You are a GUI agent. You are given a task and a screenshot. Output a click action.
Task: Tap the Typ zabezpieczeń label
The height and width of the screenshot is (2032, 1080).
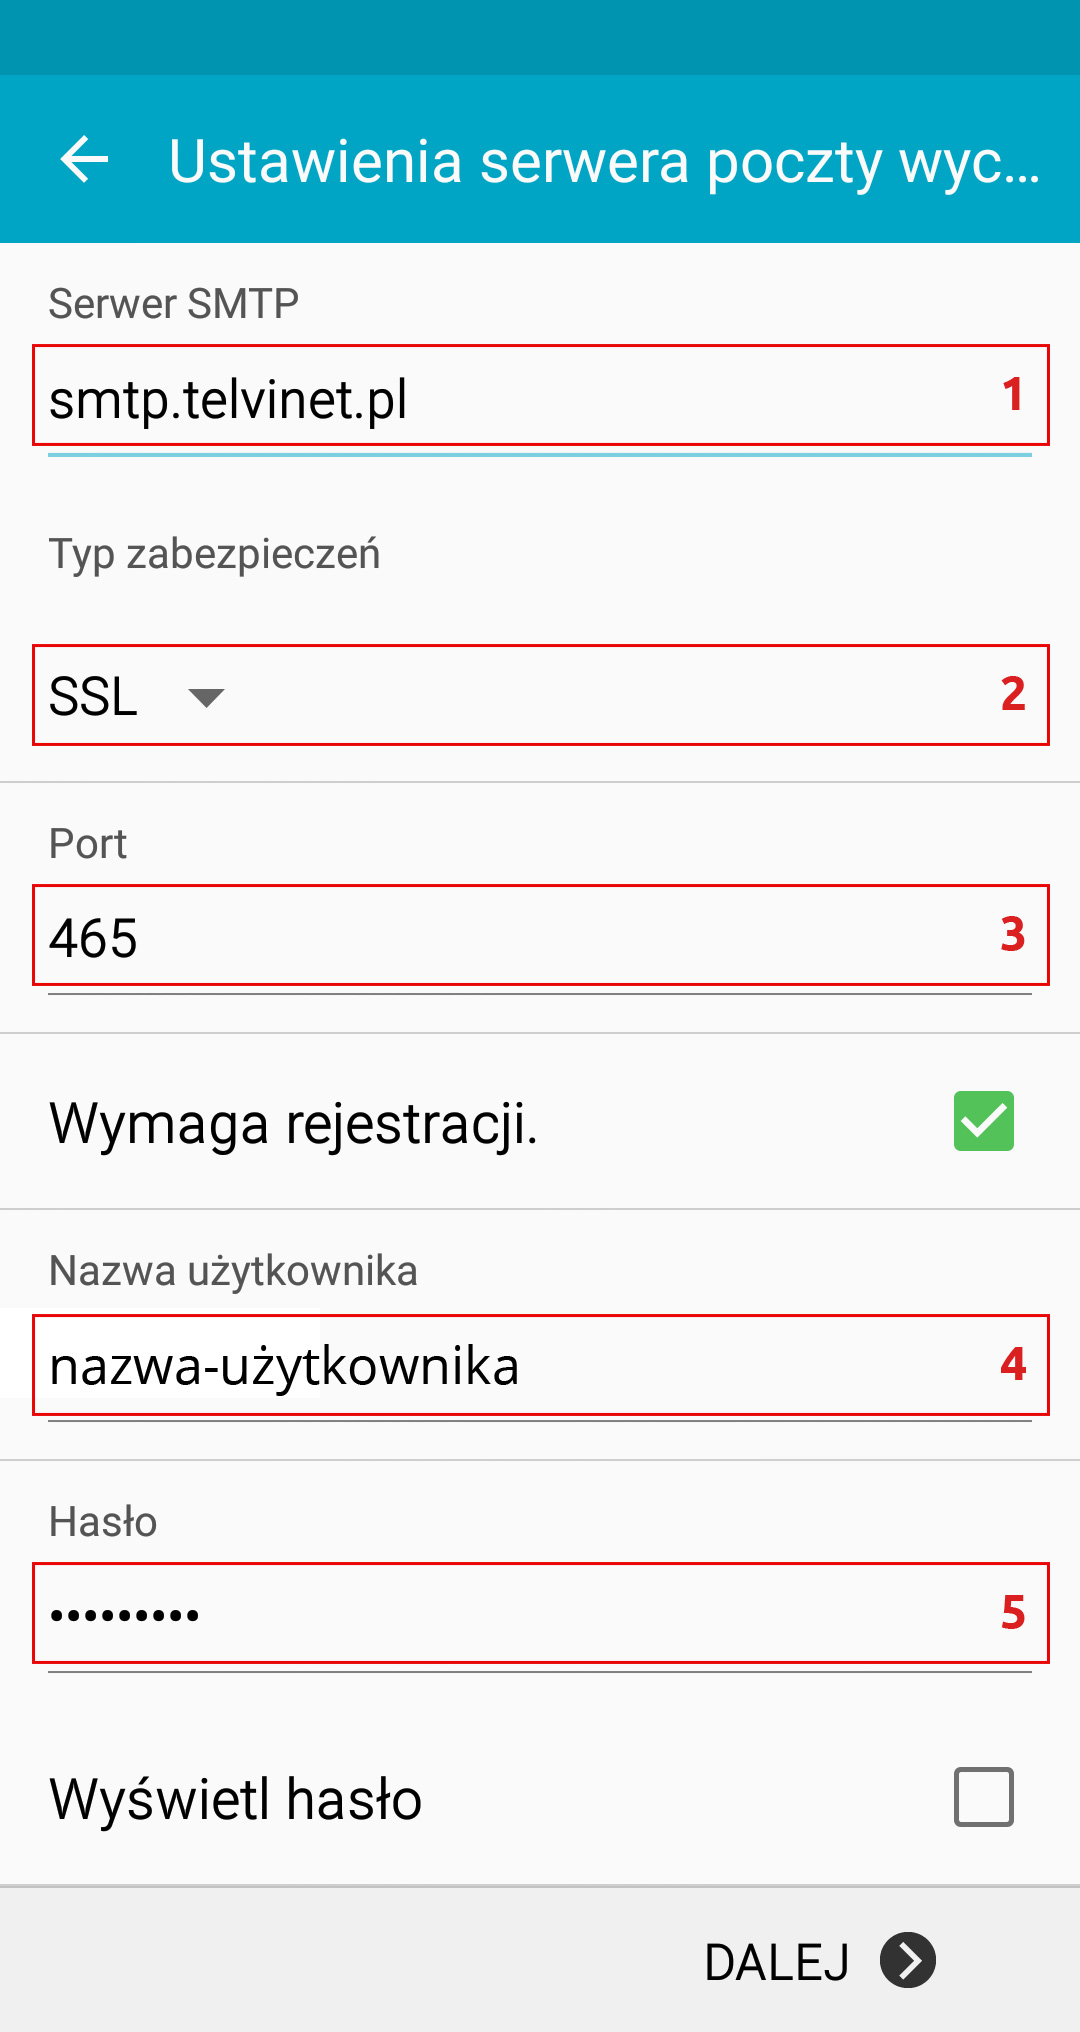tap(215, 555)
